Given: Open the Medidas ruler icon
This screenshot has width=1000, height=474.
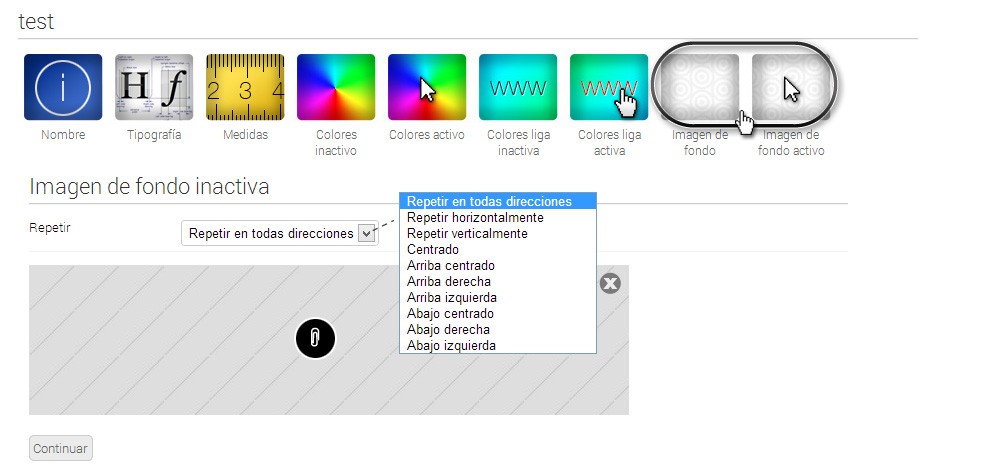Looking at the screenshot, I should 245,87.
